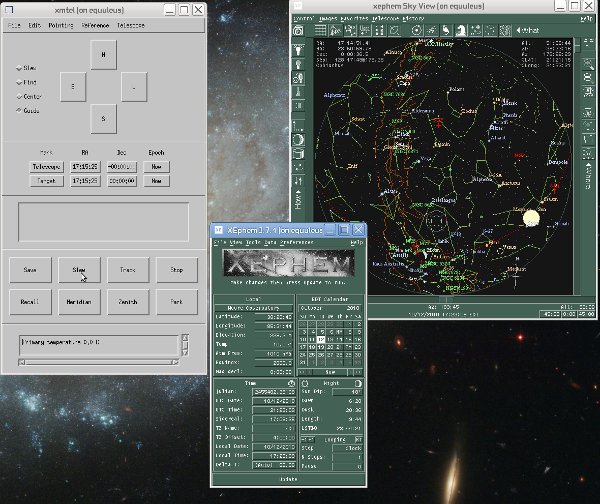
Task: Click the Slew button beside Save in xmtel
Action: (79, 270)
